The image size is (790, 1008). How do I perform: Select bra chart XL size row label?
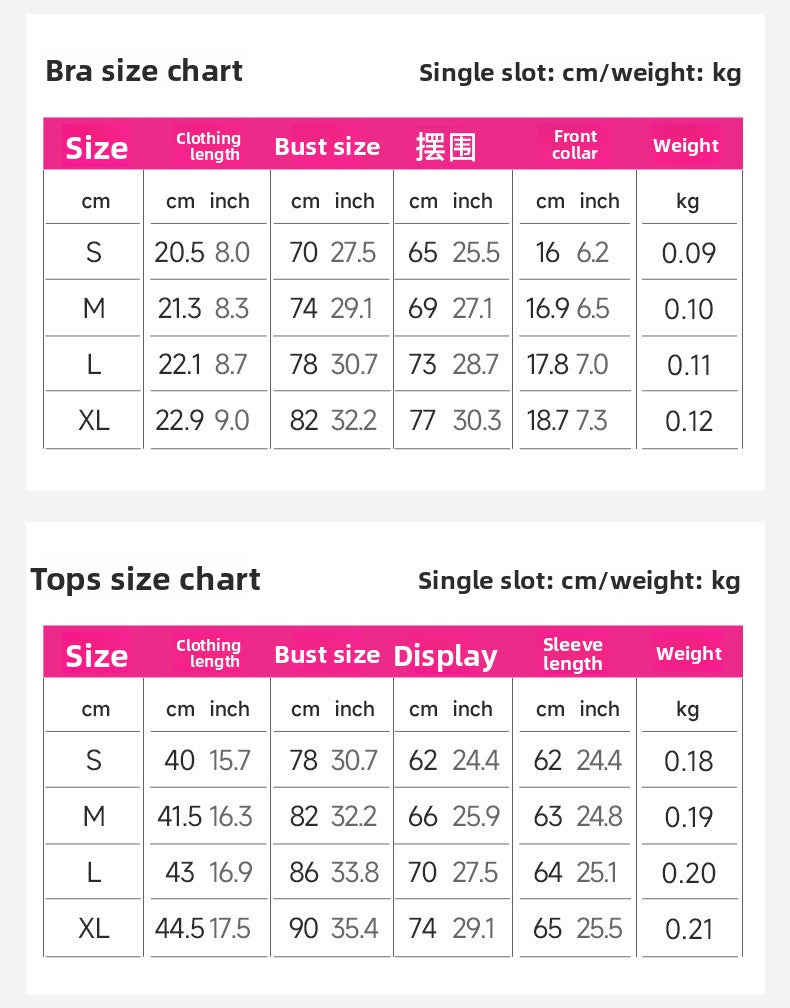pos(94,421)
